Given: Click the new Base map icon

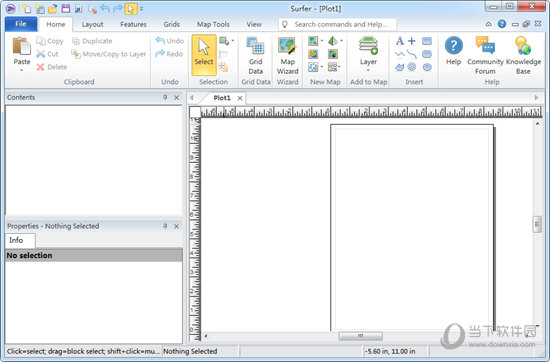Looking at the screenshot, I should [x=313, y=41].
